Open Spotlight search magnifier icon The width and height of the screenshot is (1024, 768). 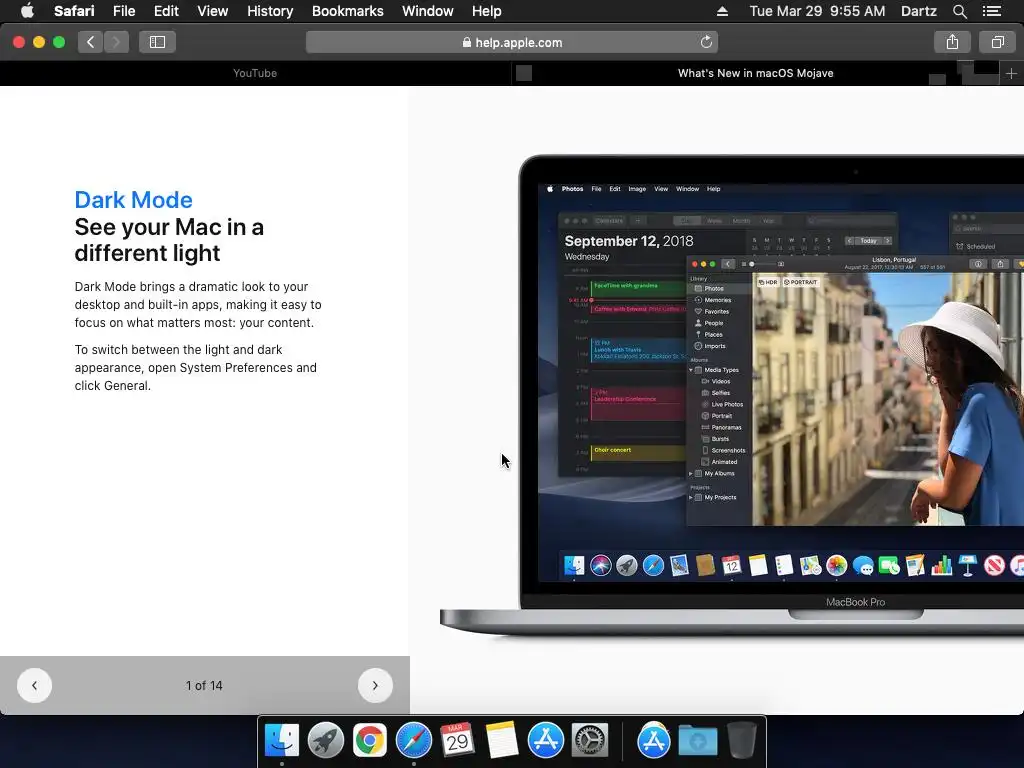click(x=959, y=11)
